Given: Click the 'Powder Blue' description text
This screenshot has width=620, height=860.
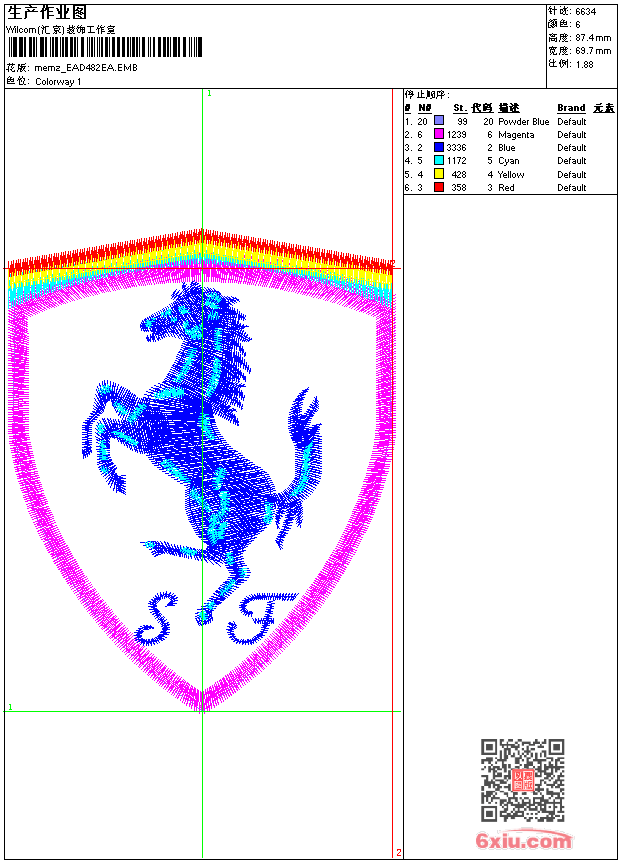Looking at the screenshot, I should point(523,121).
